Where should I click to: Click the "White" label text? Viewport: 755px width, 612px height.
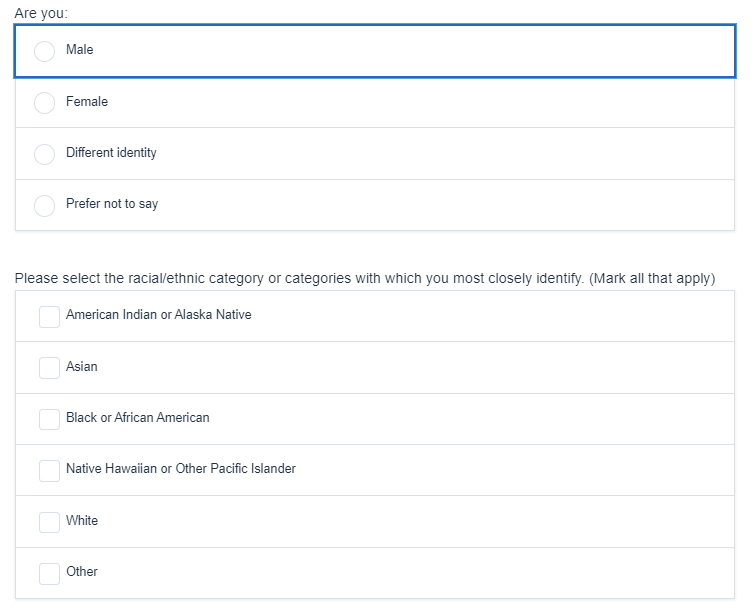pyautogui.click(x=82, y=521)
